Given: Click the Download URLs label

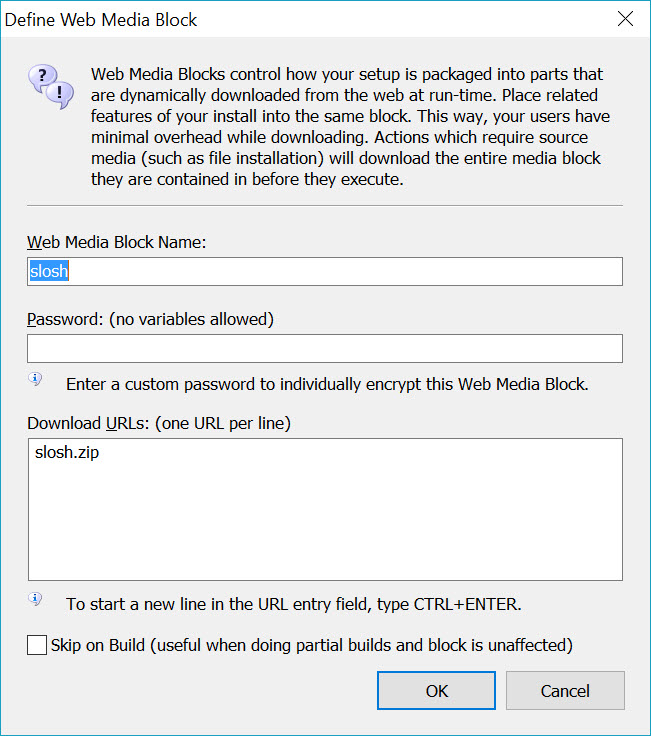Looking at the screenshot, I should (x=159, y=423).
